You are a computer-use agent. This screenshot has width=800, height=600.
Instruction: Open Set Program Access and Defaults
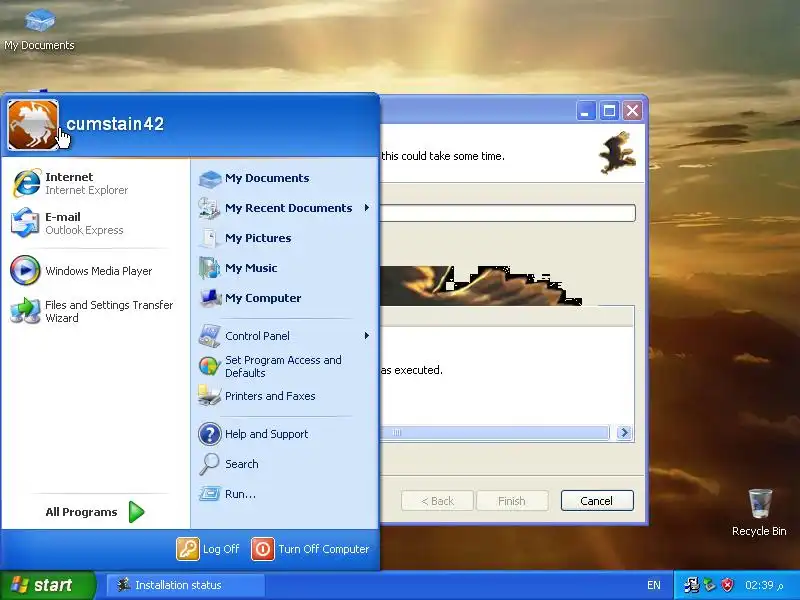tap(285, 366)
